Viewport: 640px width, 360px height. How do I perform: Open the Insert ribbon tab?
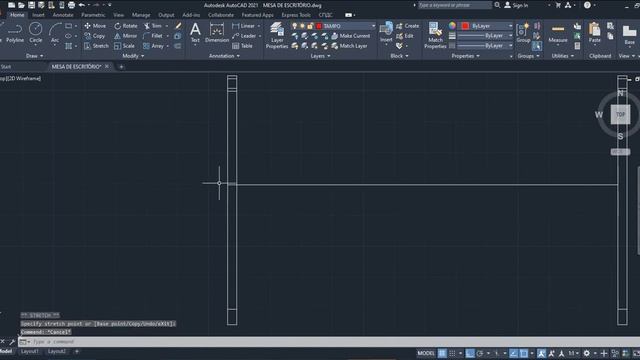tap(38, 15)
